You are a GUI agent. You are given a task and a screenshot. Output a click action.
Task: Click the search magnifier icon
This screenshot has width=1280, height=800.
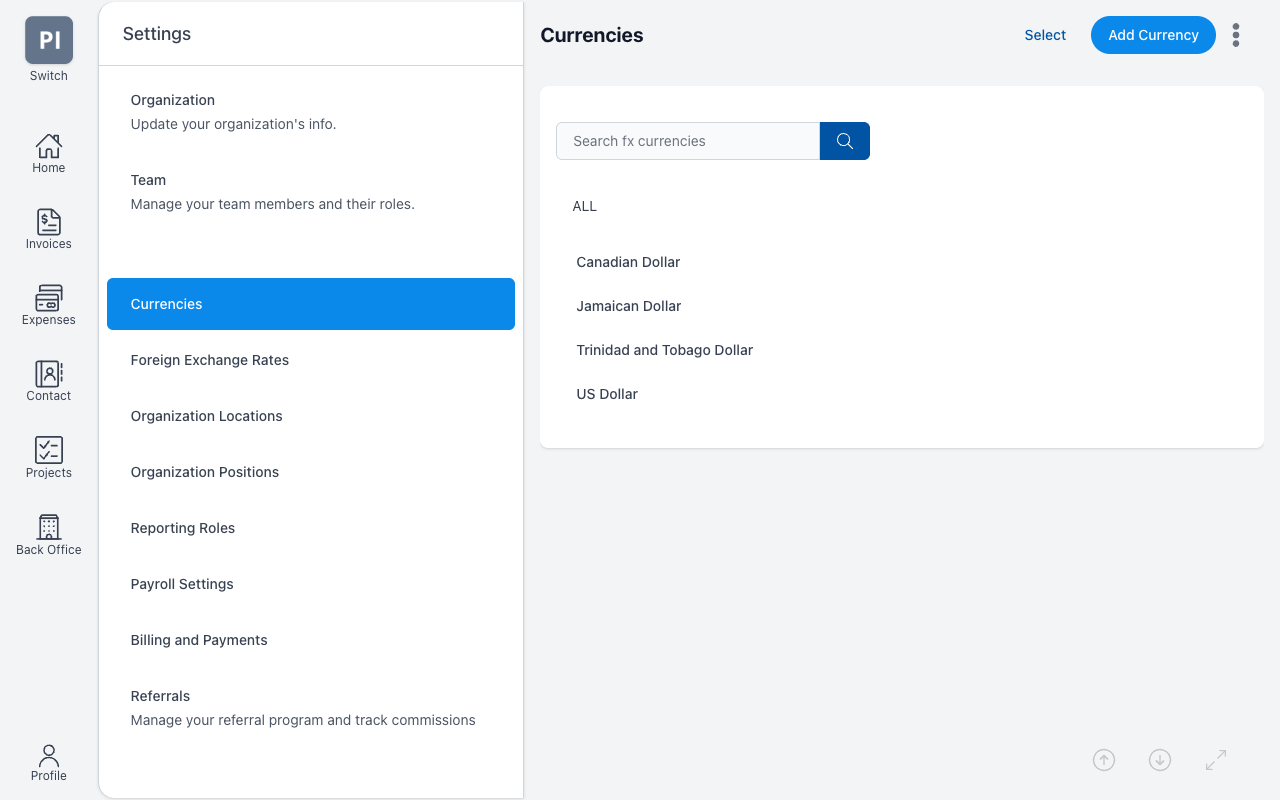click(845, 141)
